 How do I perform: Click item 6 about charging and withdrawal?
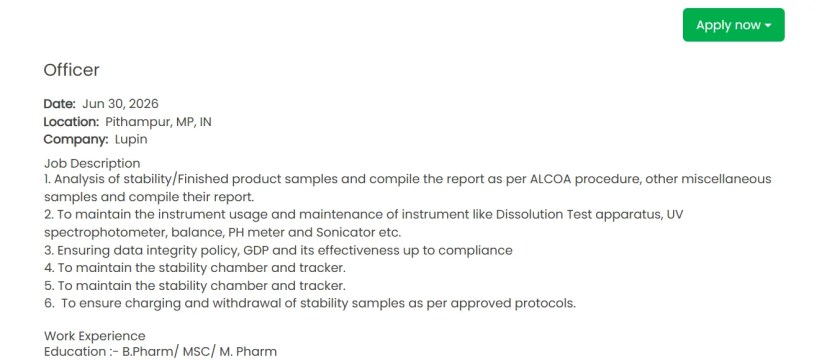point(310,303)
